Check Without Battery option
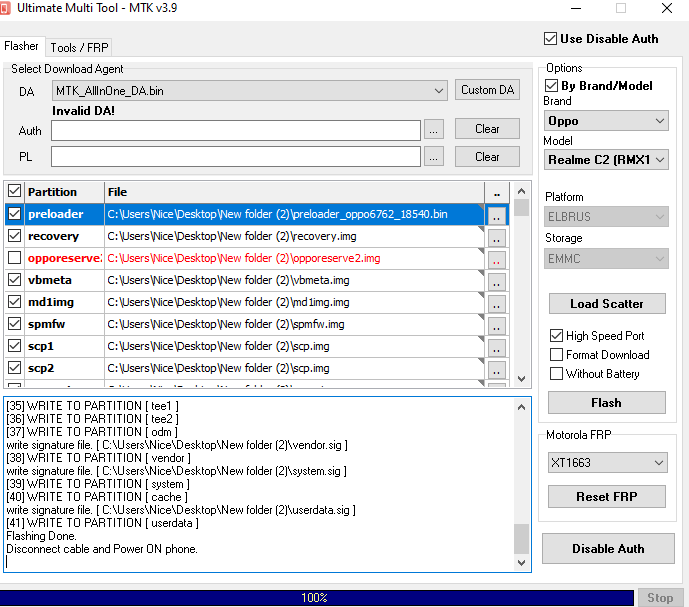 pos(556,374)
